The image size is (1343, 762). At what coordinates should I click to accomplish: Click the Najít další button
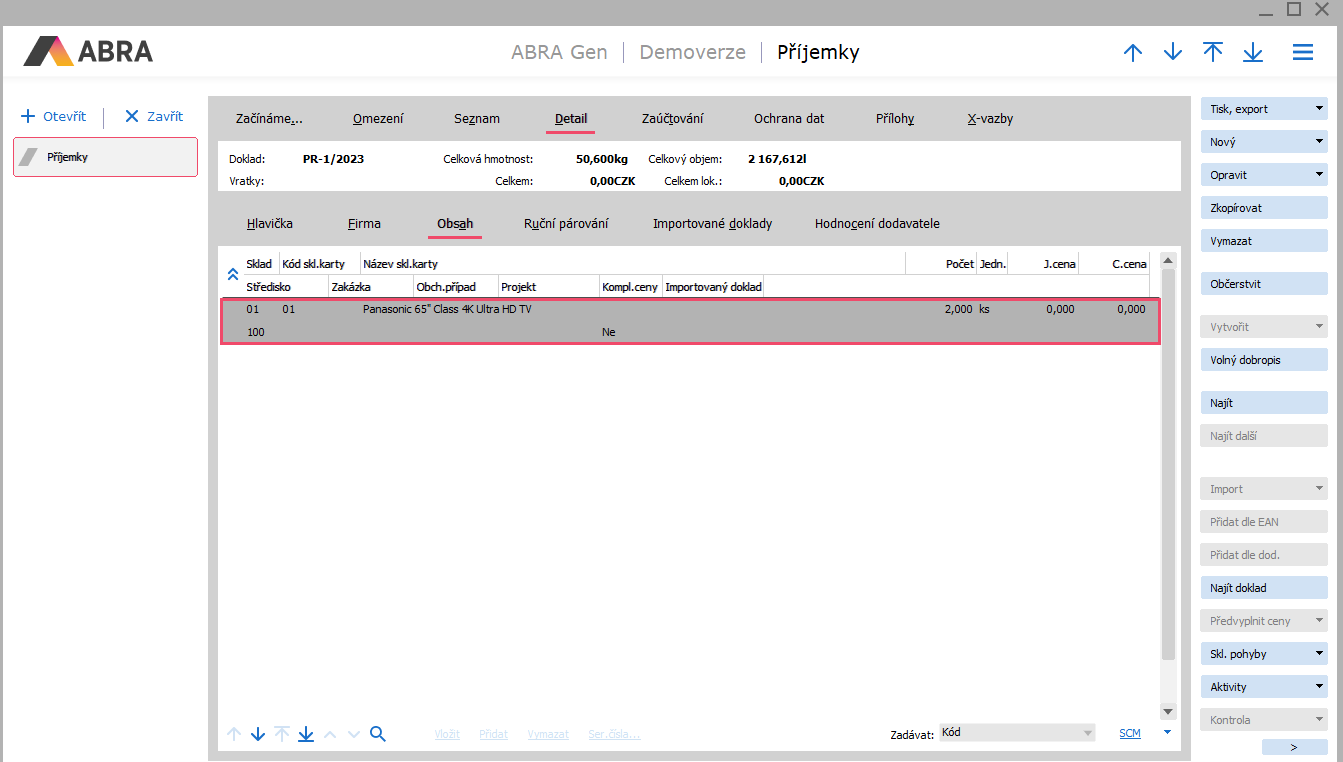click(1264, 436)
